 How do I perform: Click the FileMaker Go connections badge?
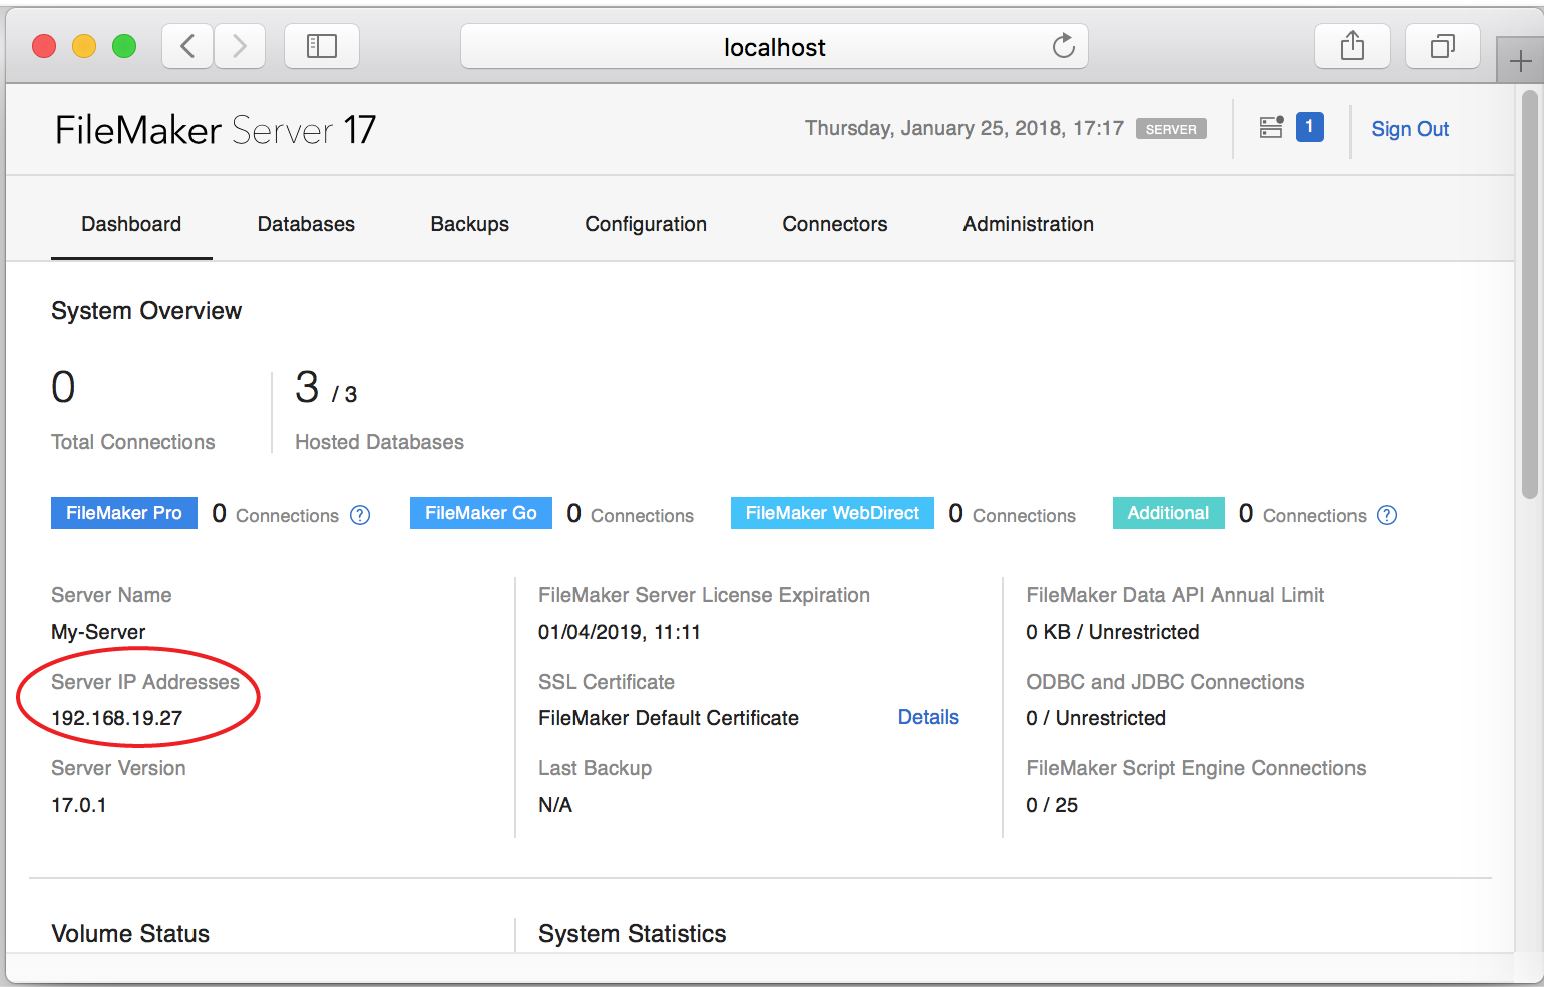[480, 513]
